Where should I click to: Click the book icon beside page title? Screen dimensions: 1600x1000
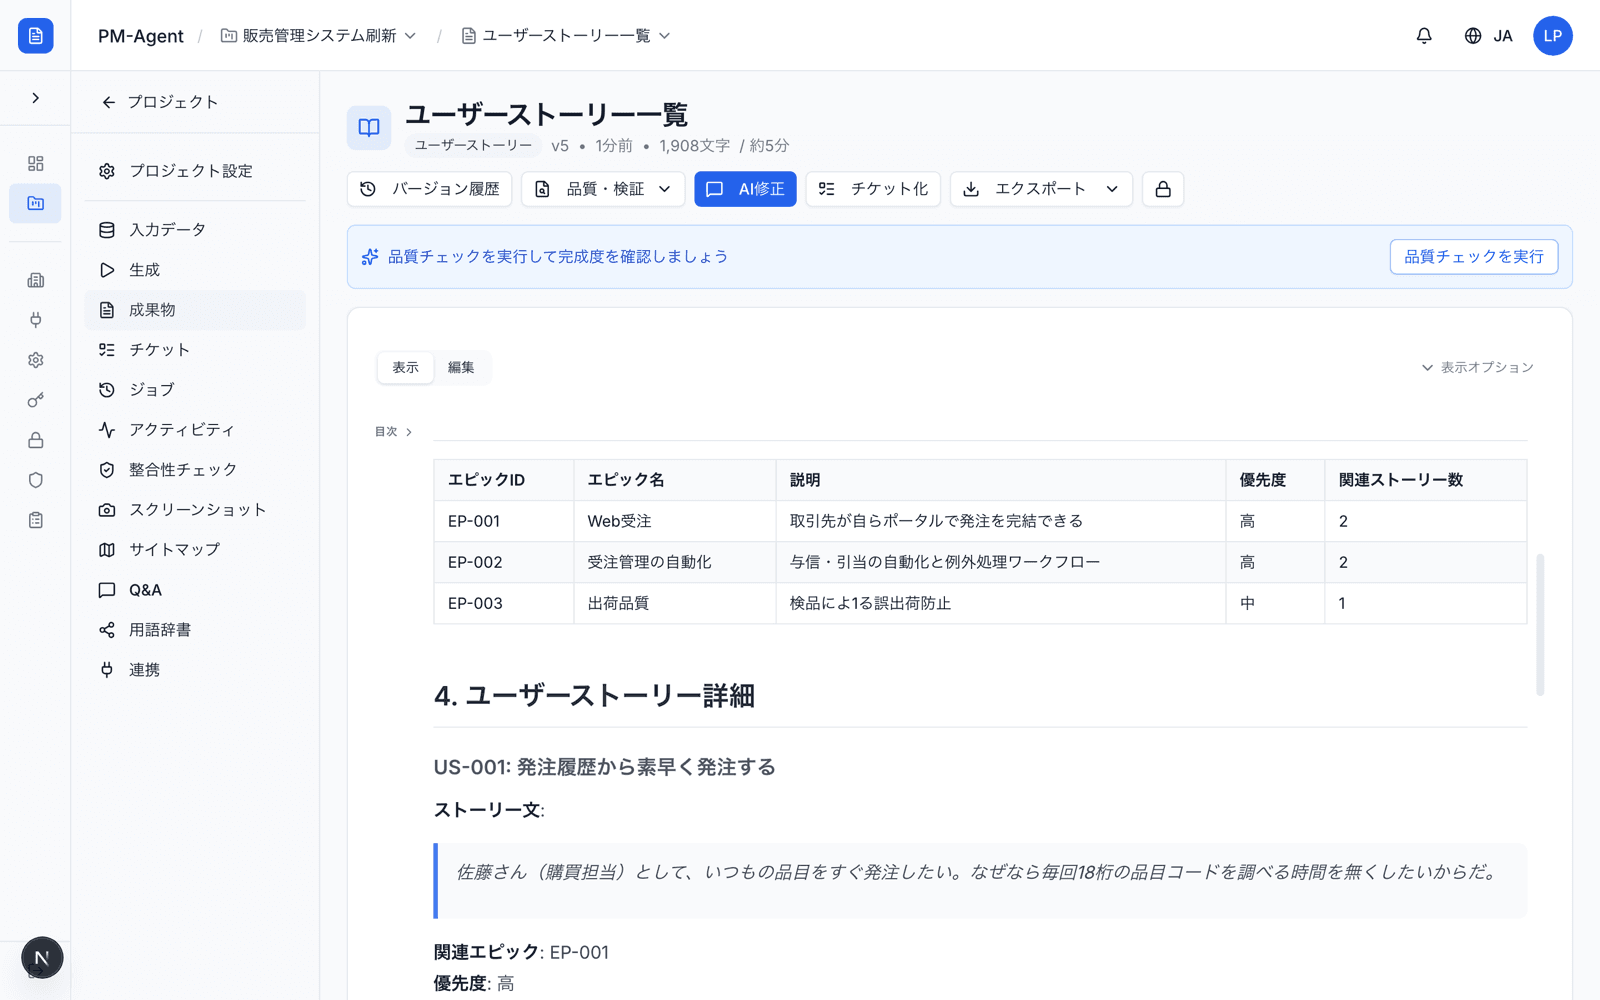pos(369,128)
